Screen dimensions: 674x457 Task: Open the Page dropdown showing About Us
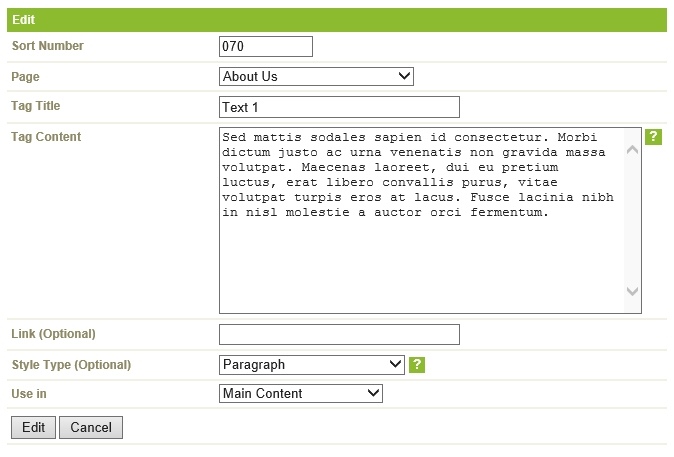tap(316, 77)
